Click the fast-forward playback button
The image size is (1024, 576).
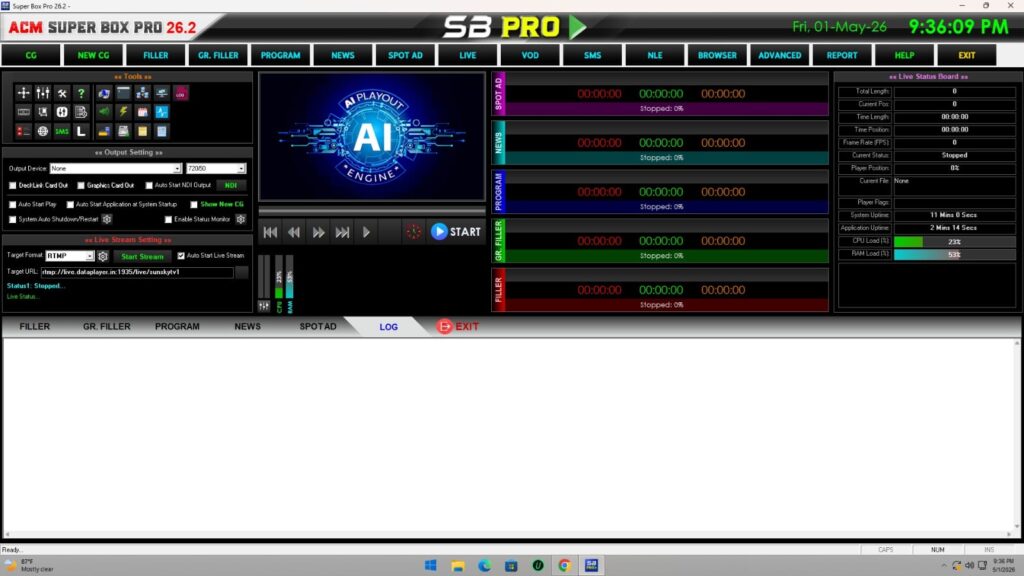pos(318,232)
